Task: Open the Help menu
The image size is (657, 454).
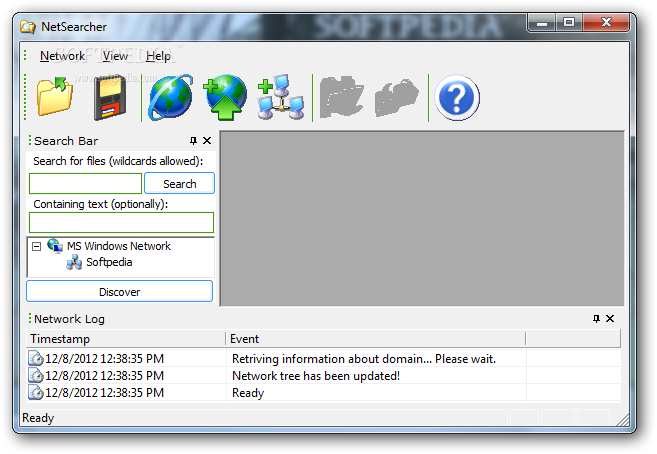Action: pos(158,56)
